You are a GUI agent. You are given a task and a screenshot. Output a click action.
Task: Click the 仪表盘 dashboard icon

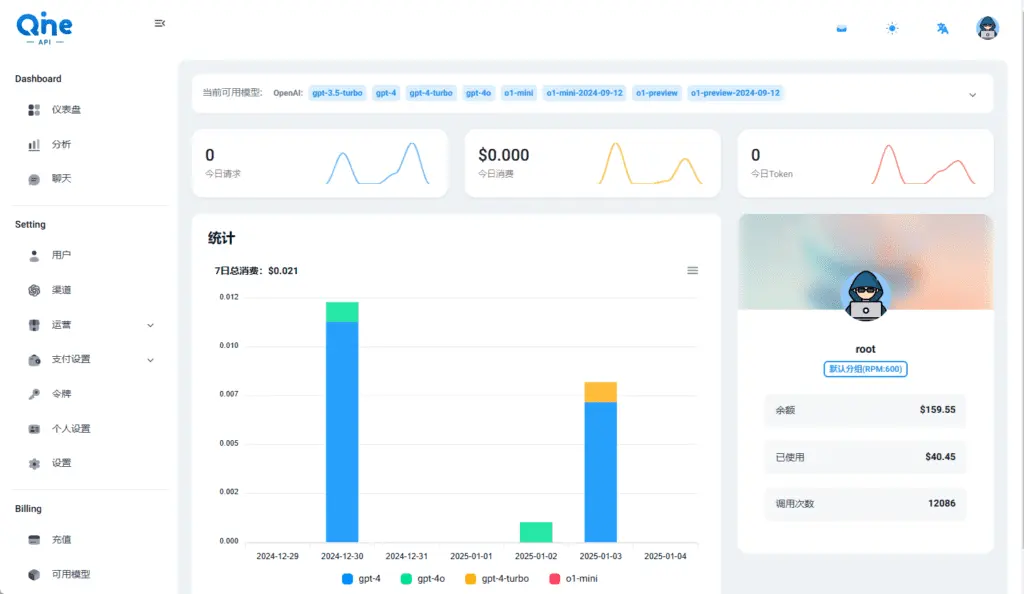point(34,110)
